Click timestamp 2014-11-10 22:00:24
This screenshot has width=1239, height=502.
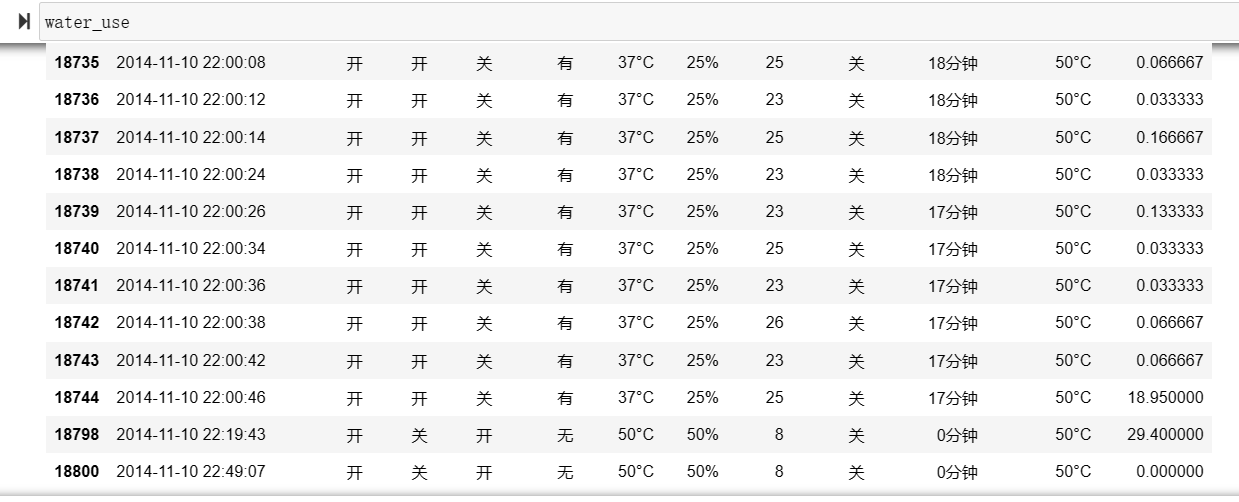191,174
